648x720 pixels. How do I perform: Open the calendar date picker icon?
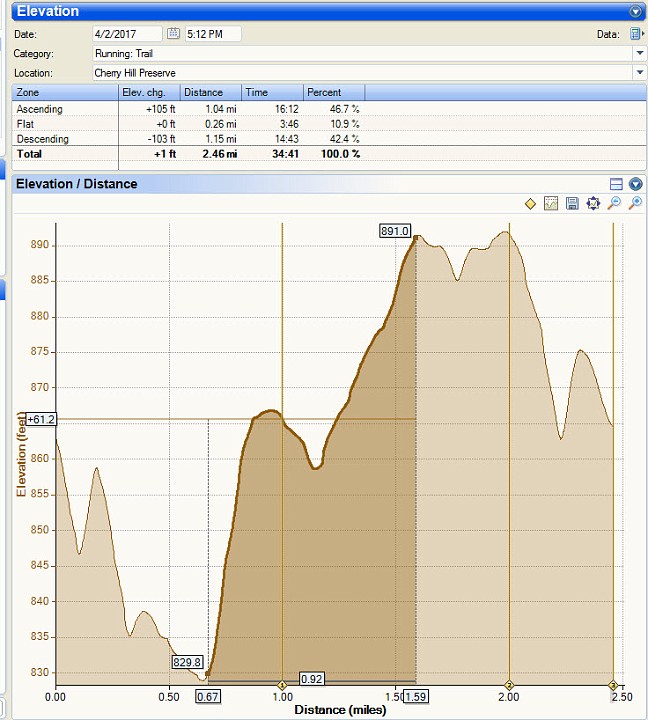tap(173, 34)
